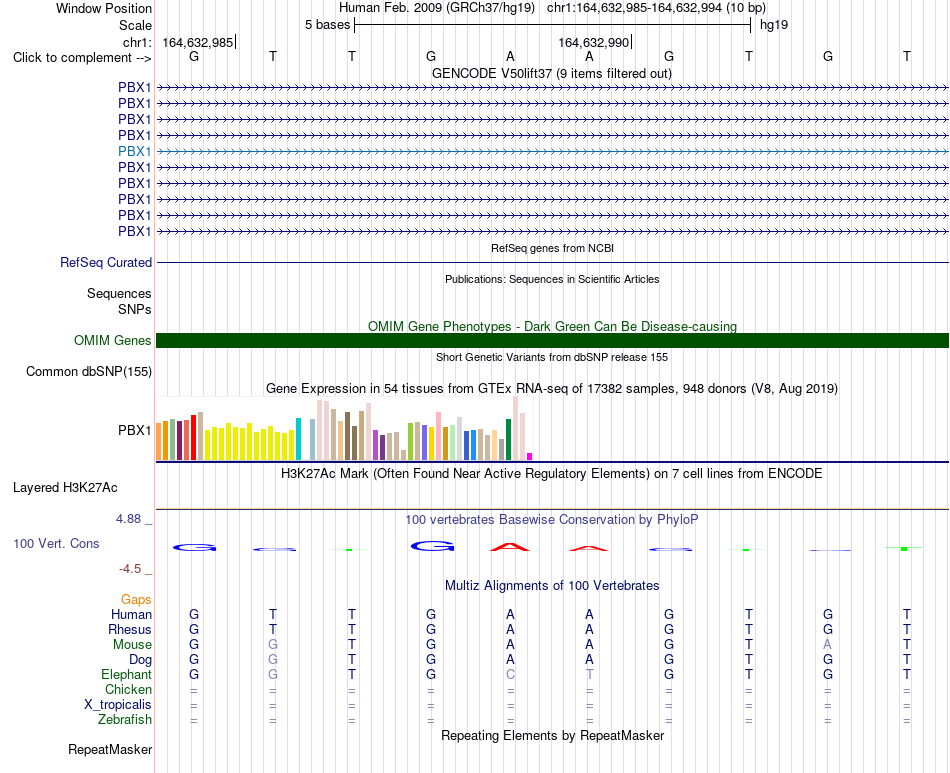Screen dimensions: 950x773
Task: Click the chr1: ruler label
Action: click(x=137, y=42)
